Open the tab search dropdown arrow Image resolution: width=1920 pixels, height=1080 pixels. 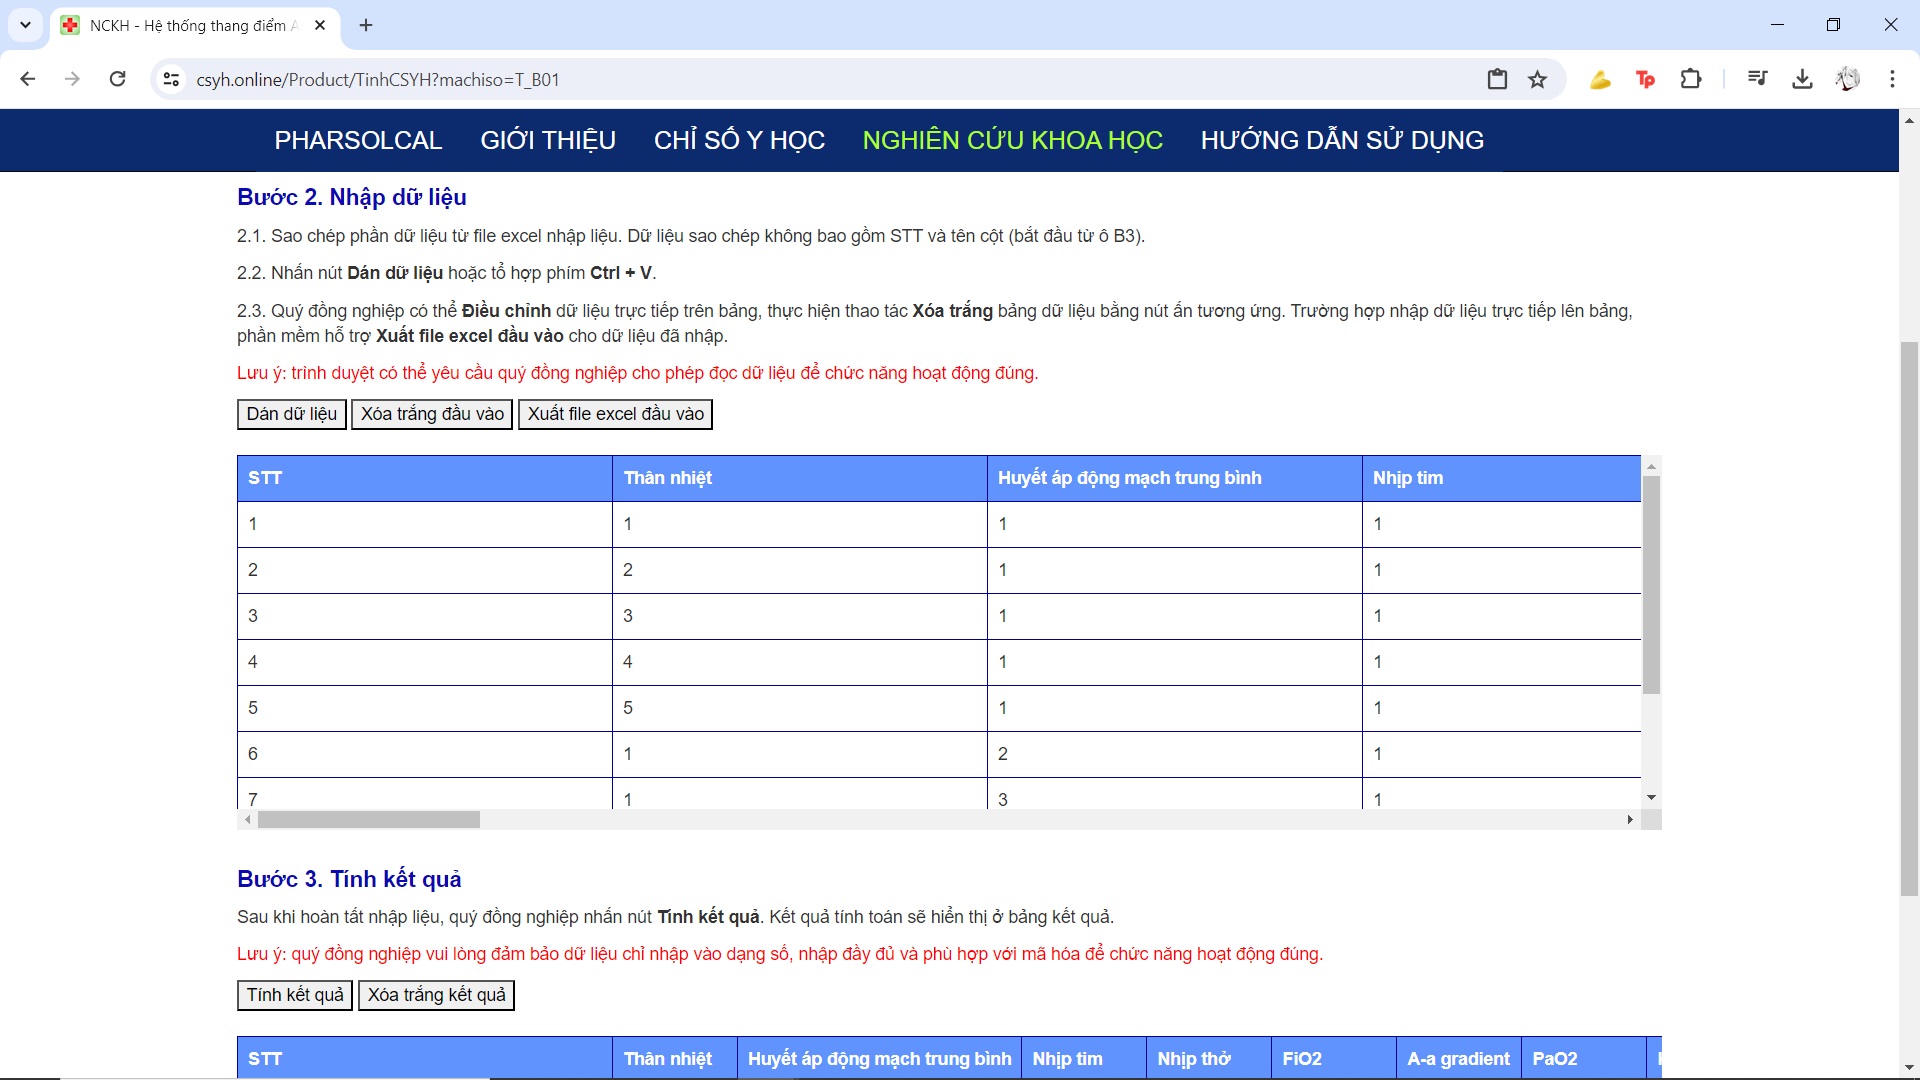pos(25,25)
